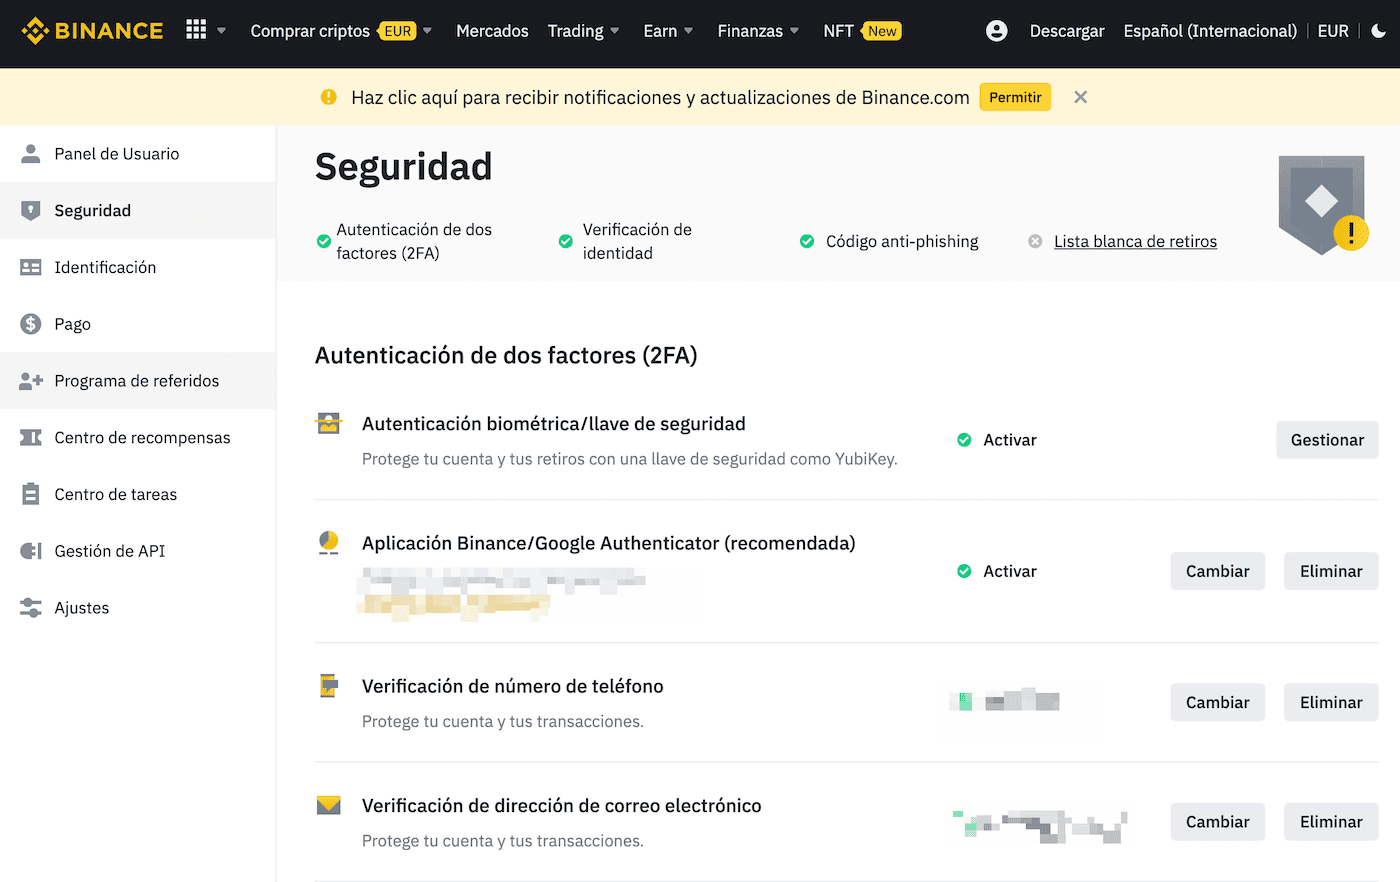Viewport: 1400px width, 882px height.
Task: Click the Google Authenticator row icon
Action: (329, 543)
